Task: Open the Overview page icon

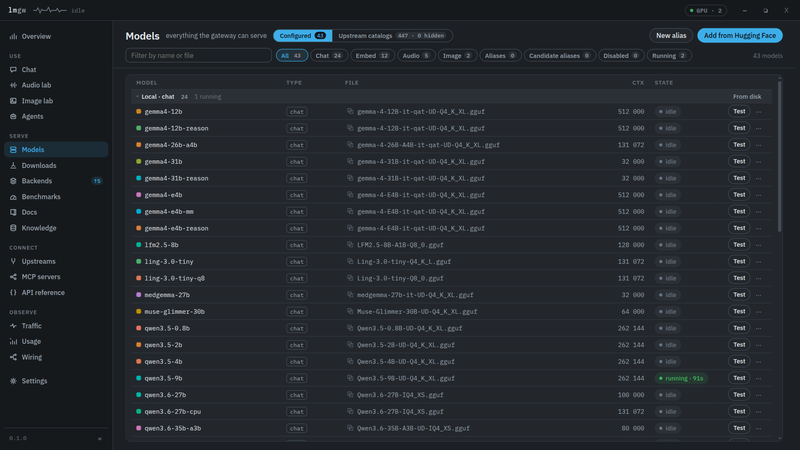Action: (13, 36)
